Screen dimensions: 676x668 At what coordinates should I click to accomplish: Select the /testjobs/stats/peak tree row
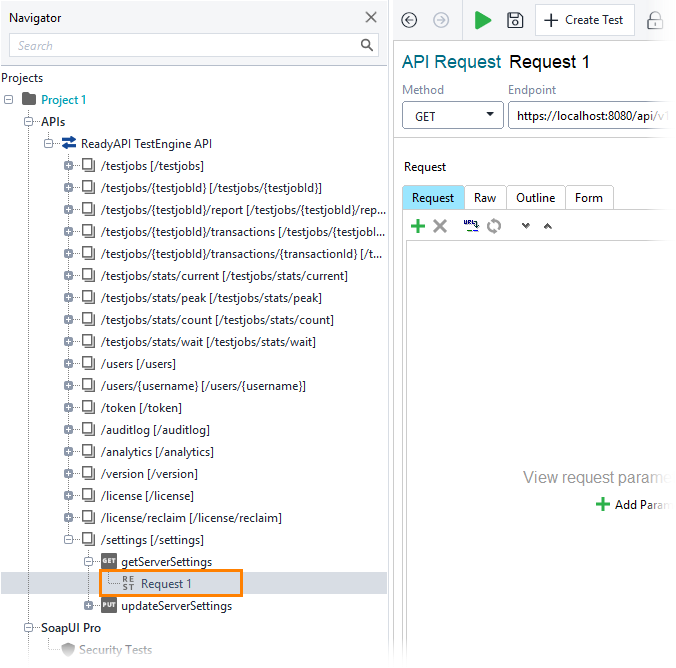[x=211, y=298]
